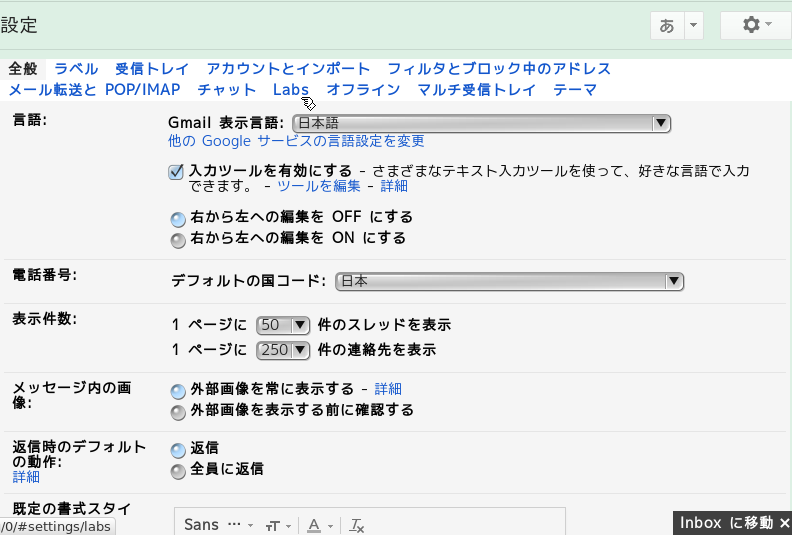Click the ツールを編集 link
The width and height of the screenshot is (792, 535).
(319, 186)
